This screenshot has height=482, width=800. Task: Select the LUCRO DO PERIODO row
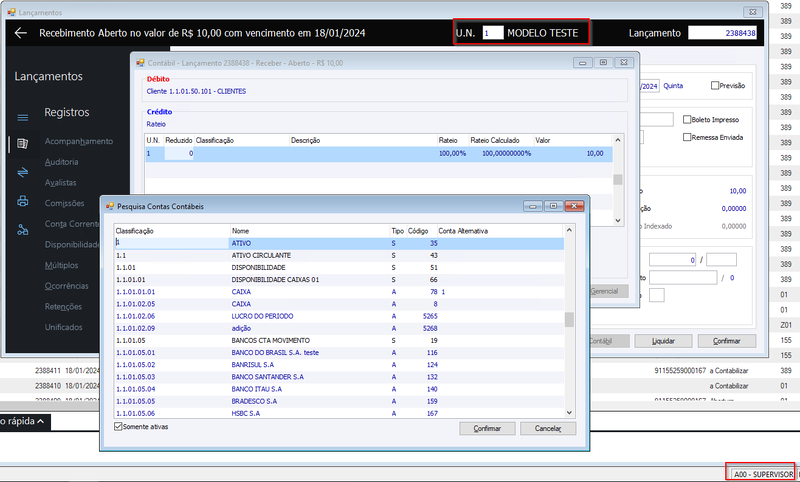pyautogui.click(x=339, y=316)
